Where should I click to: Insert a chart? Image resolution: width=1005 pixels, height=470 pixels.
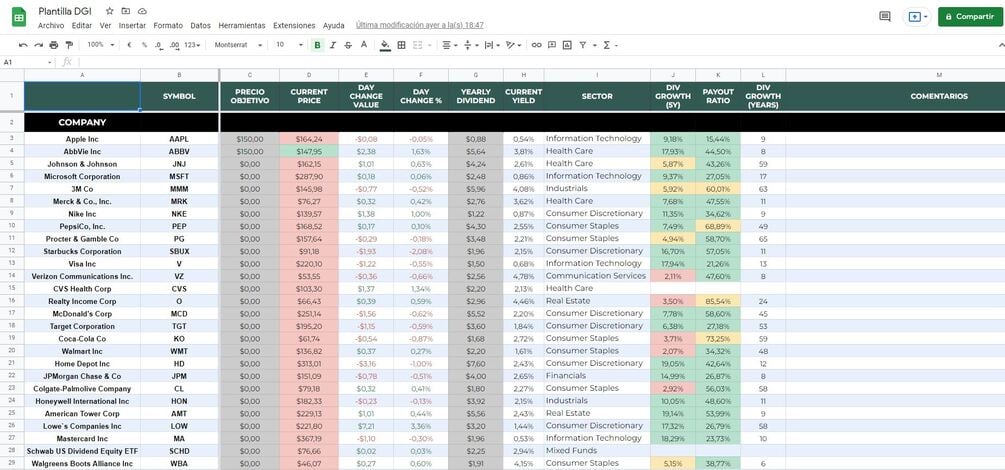point(567,45)
